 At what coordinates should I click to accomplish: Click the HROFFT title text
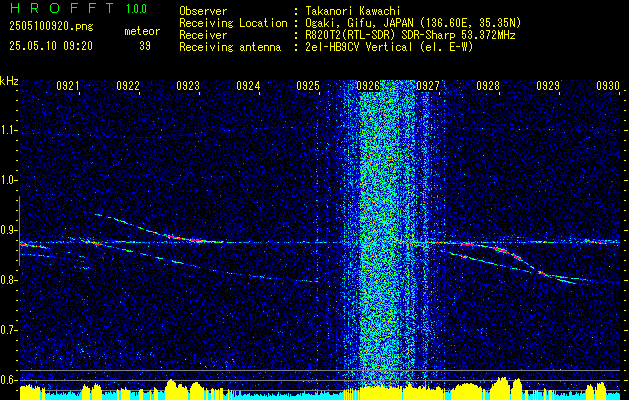click(x=62, y=8)
